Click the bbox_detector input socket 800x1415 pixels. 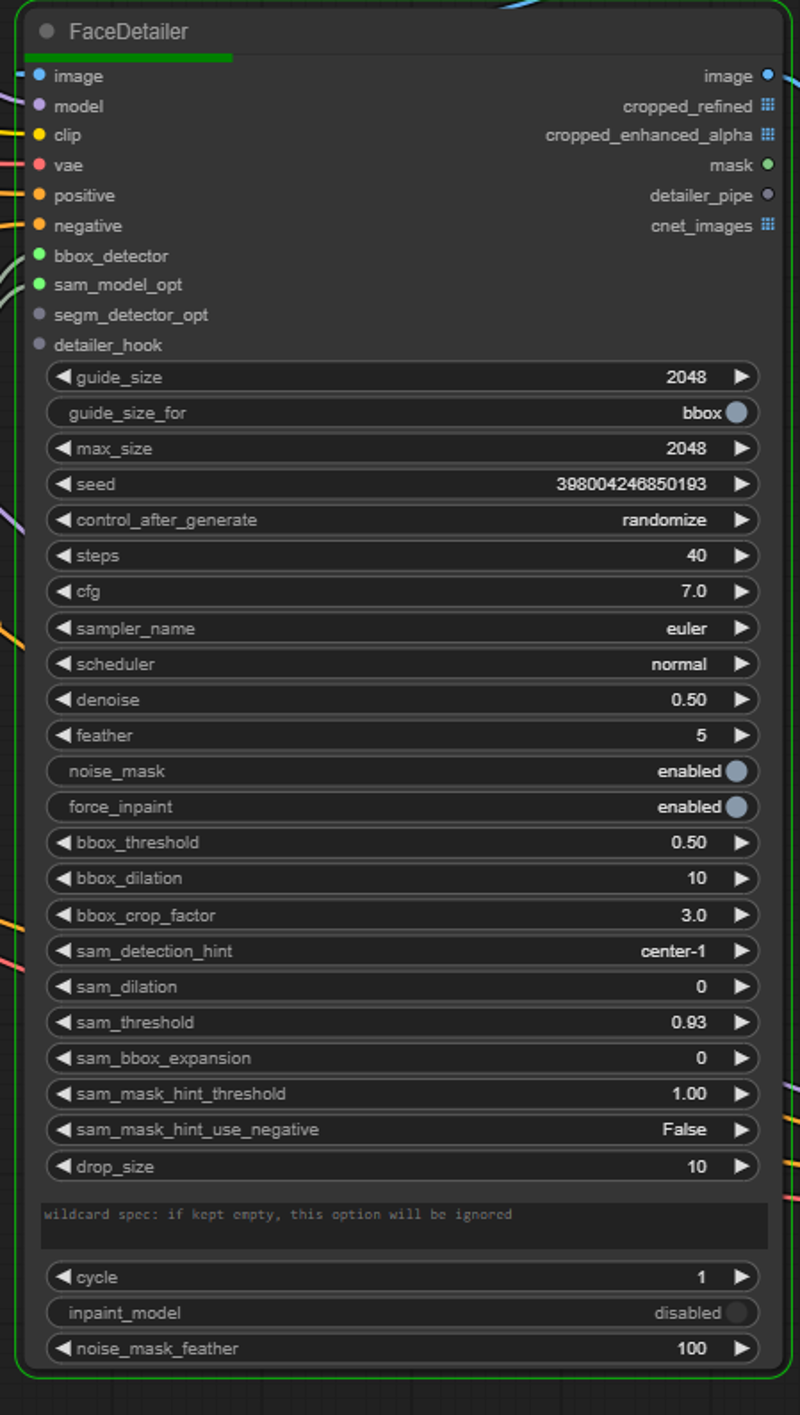point(39,255)
